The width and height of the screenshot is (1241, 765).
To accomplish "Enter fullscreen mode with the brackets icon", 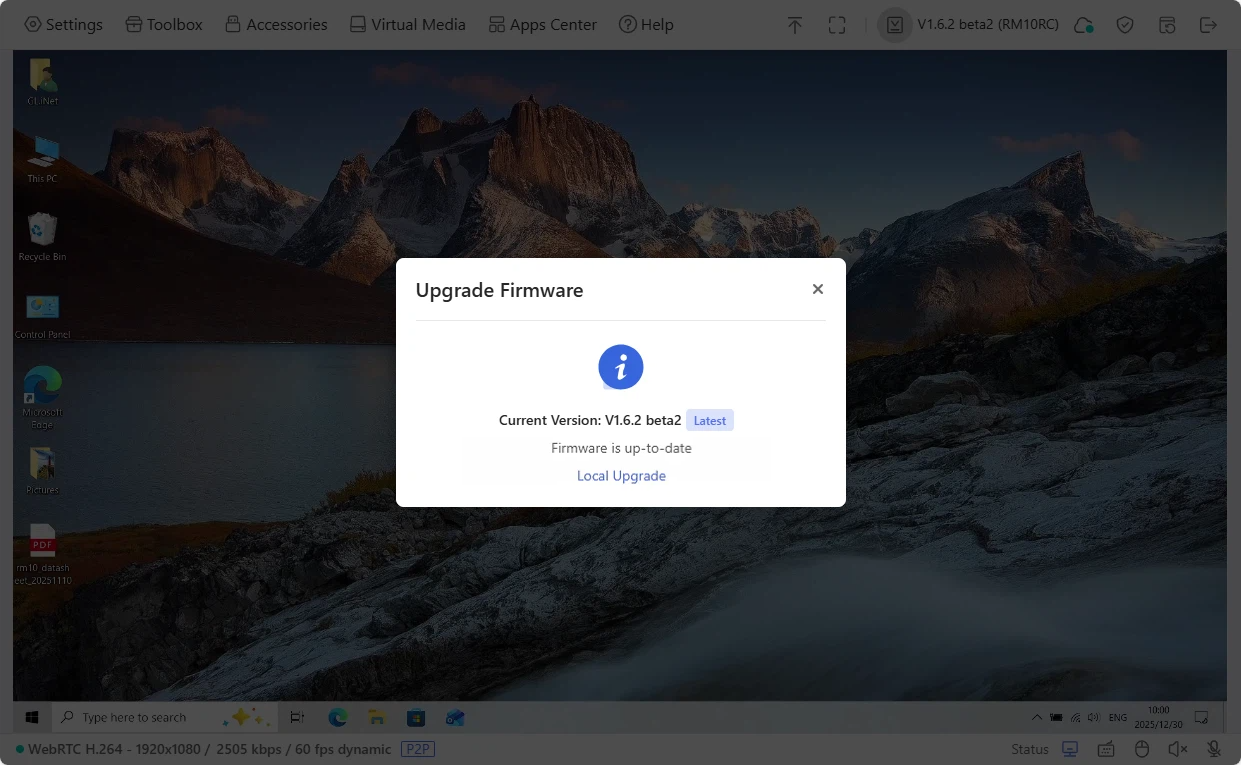I will 837,25.
